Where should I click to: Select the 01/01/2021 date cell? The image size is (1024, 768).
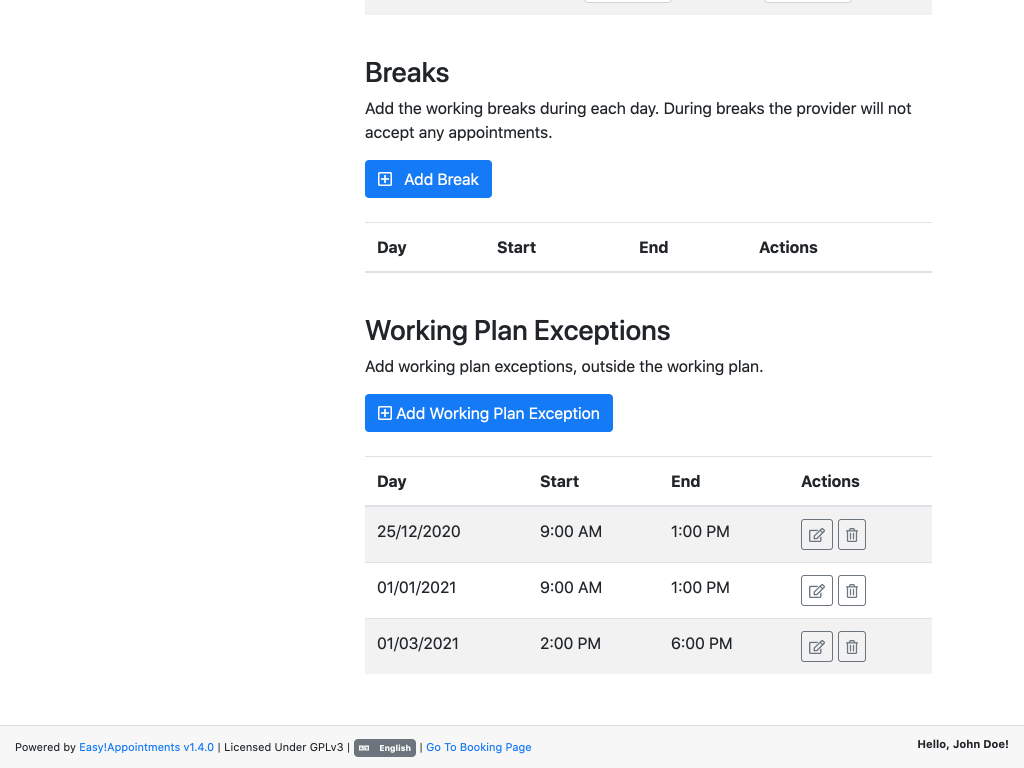417,588
